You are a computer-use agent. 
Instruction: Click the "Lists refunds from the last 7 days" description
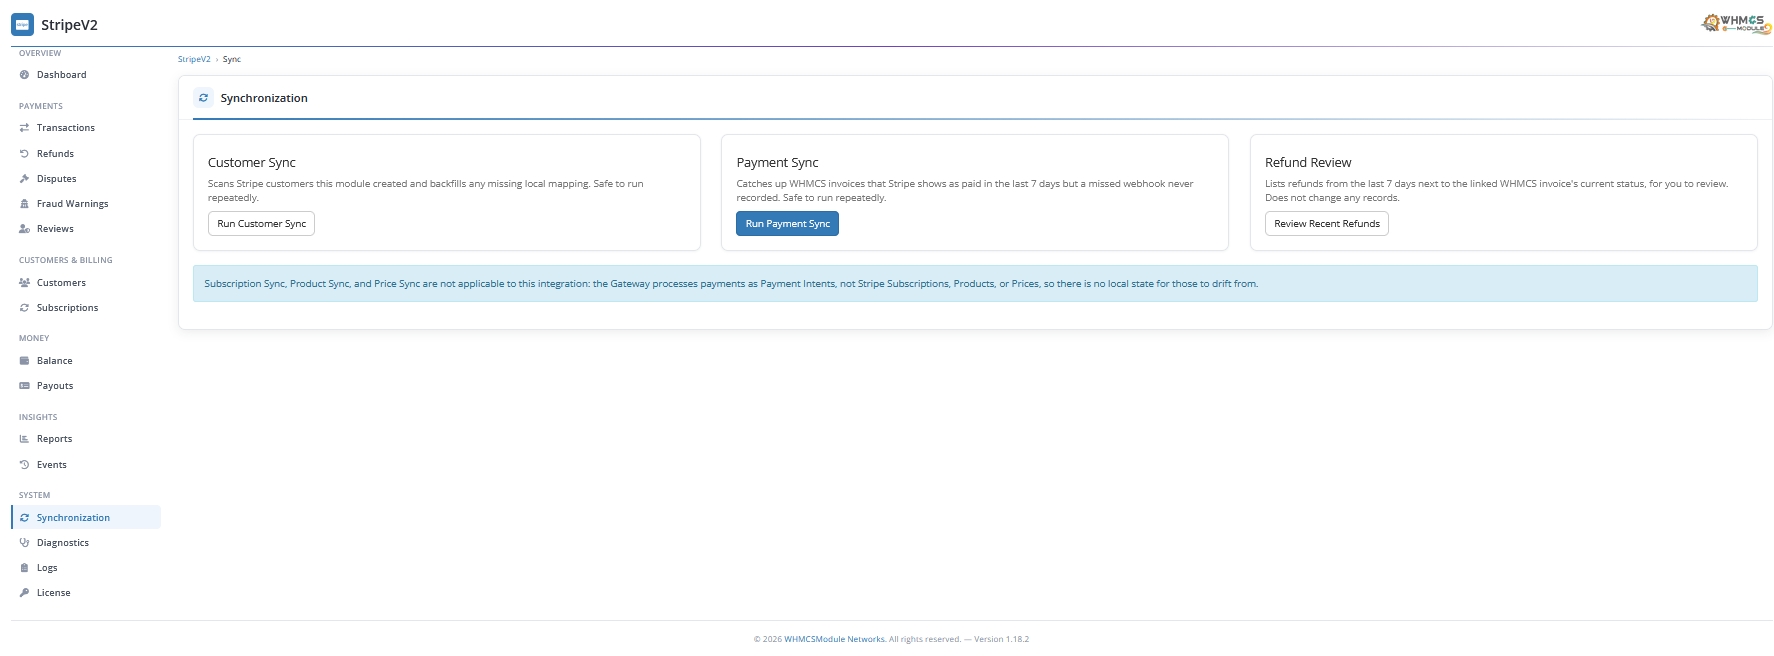tap(1496, 191)
